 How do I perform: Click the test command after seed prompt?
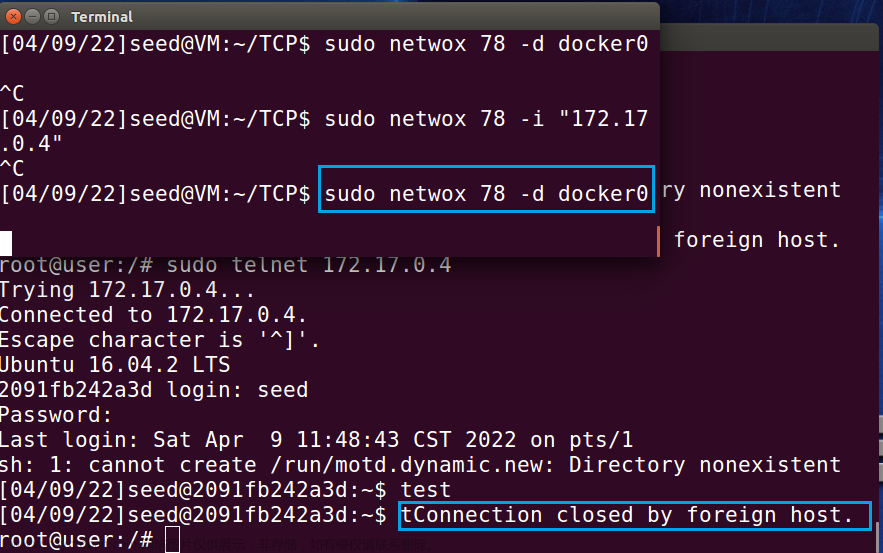[426, 490]
